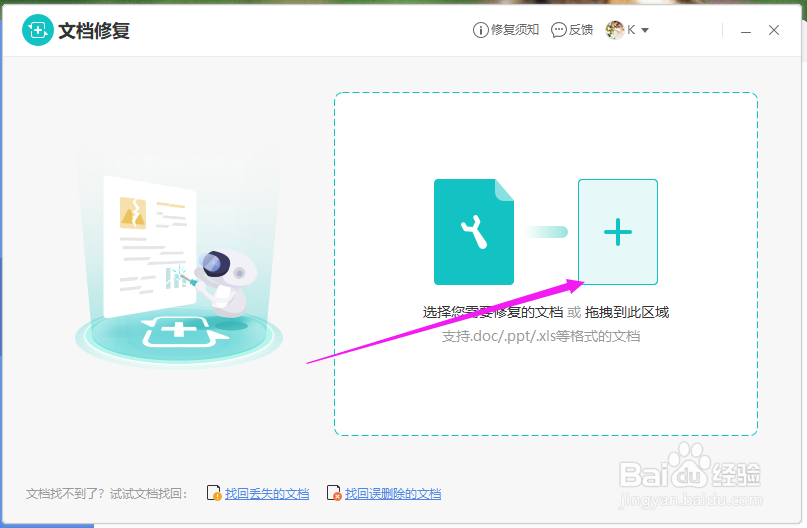Click the deleted document icon with red badge
The width and height of the screenshot is (807, 528).
point(334,493)
